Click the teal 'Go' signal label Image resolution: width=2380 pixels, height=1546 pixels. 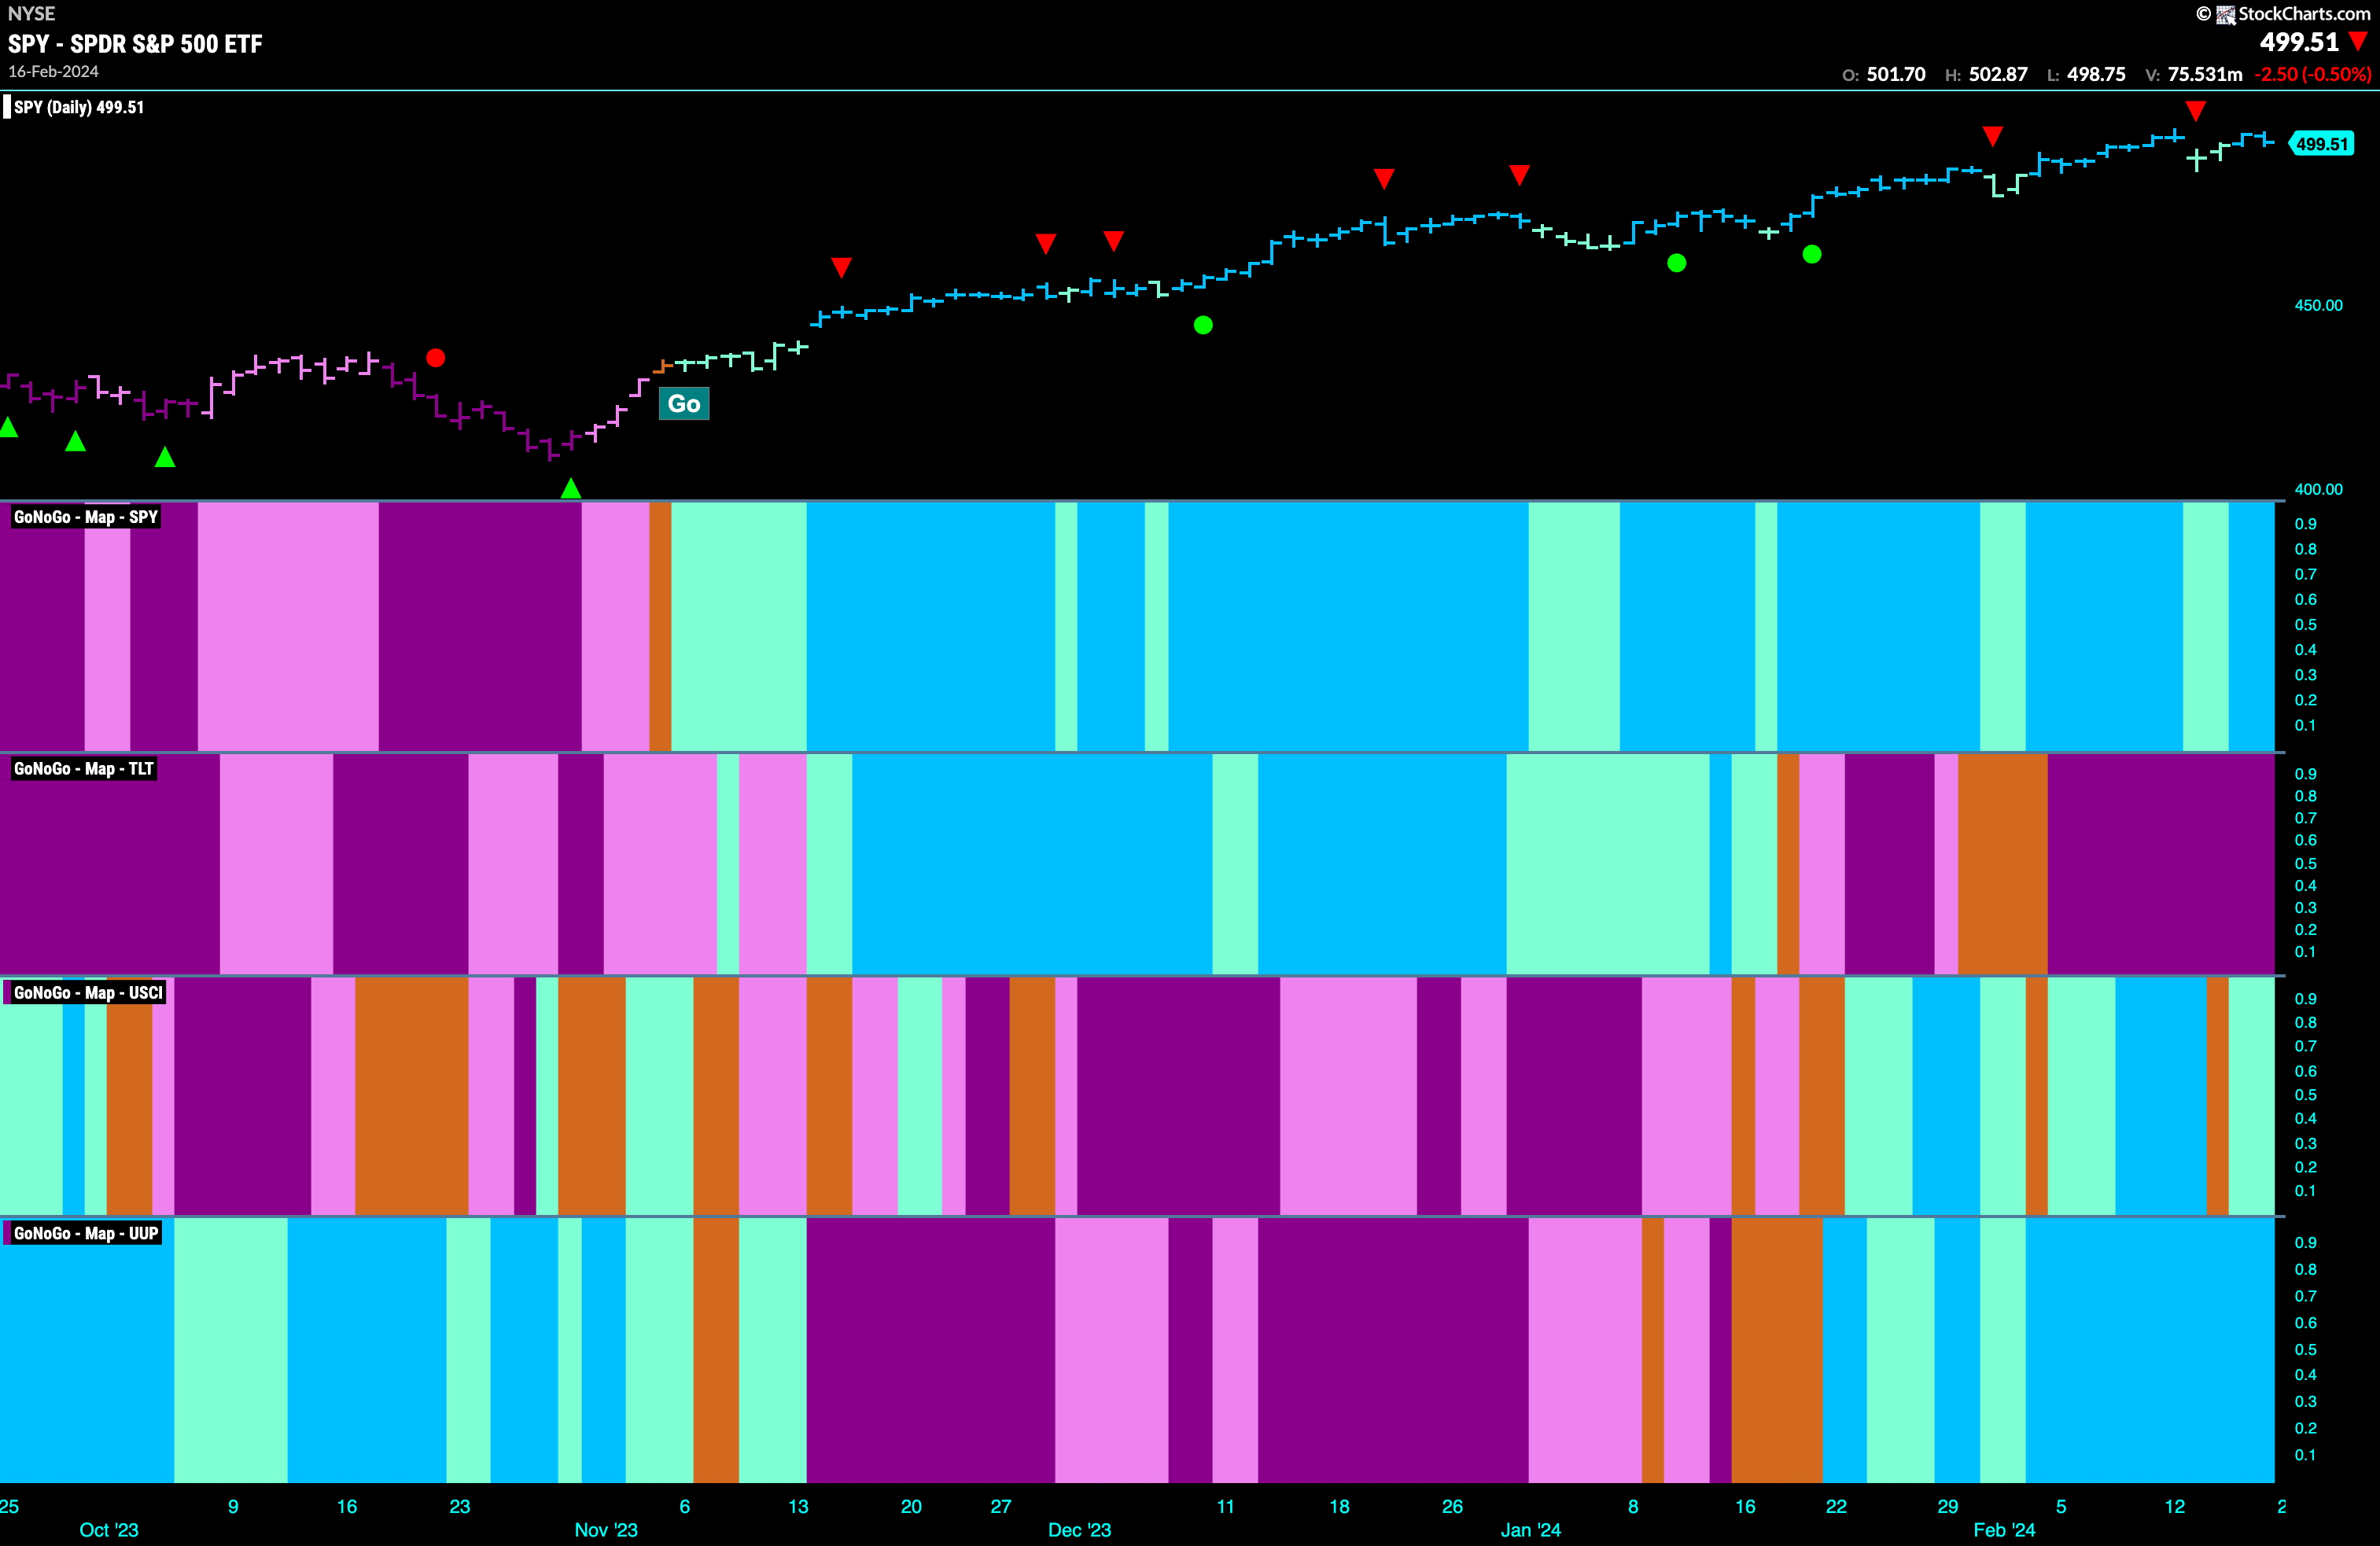(x=684, y=403)
